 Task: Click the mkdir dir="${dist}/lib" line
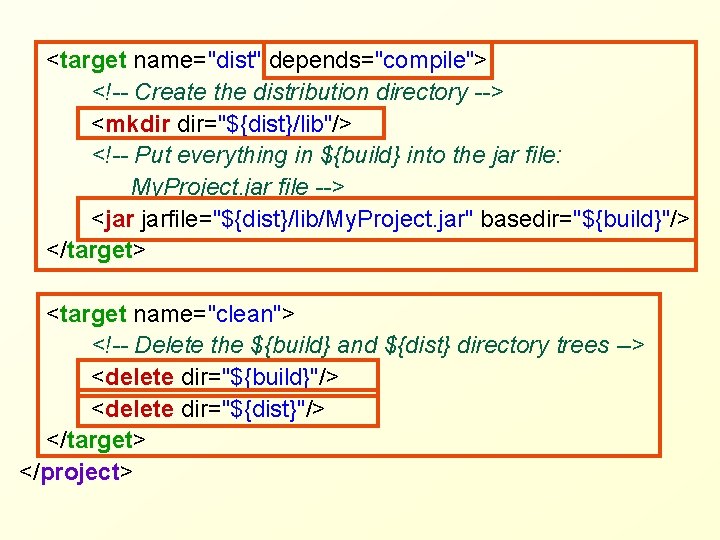tap(221, 124)
